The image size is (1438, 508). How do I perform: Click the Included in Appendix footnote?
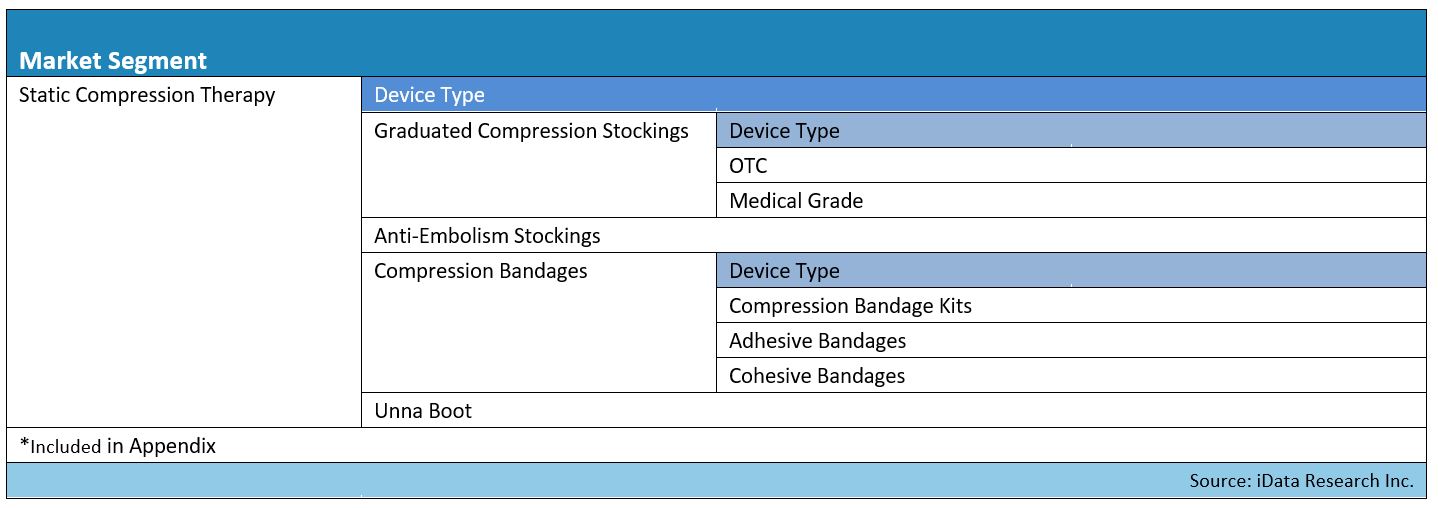tap(118, 446)
